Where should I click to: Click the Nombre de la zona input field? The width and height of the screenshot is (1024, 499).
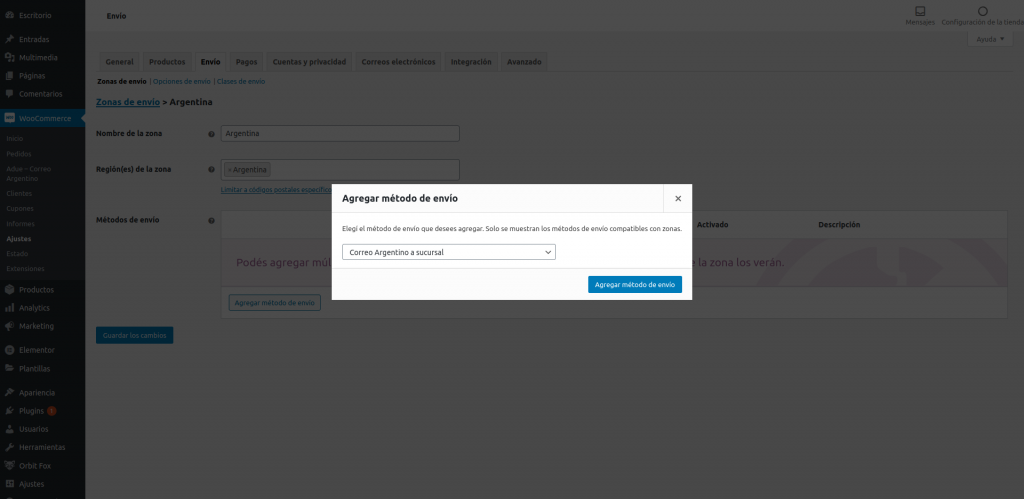[340, 133]
